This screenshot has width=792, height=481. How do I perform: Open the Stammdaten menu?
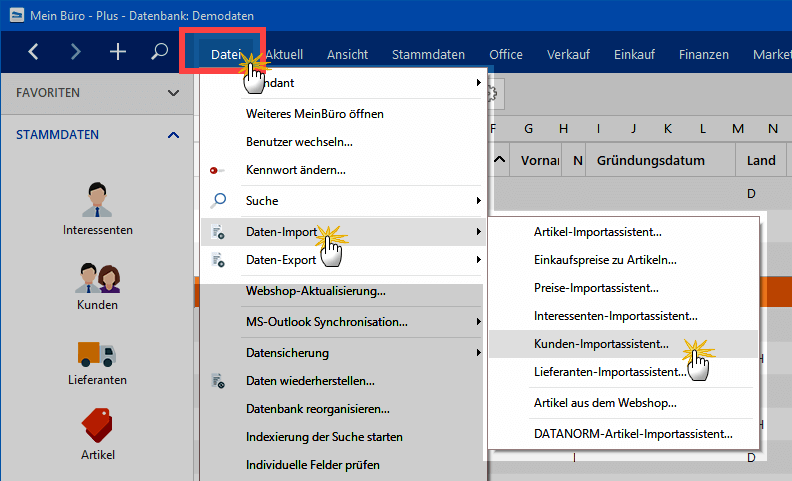pyautogui.click(x=428, y=54)
